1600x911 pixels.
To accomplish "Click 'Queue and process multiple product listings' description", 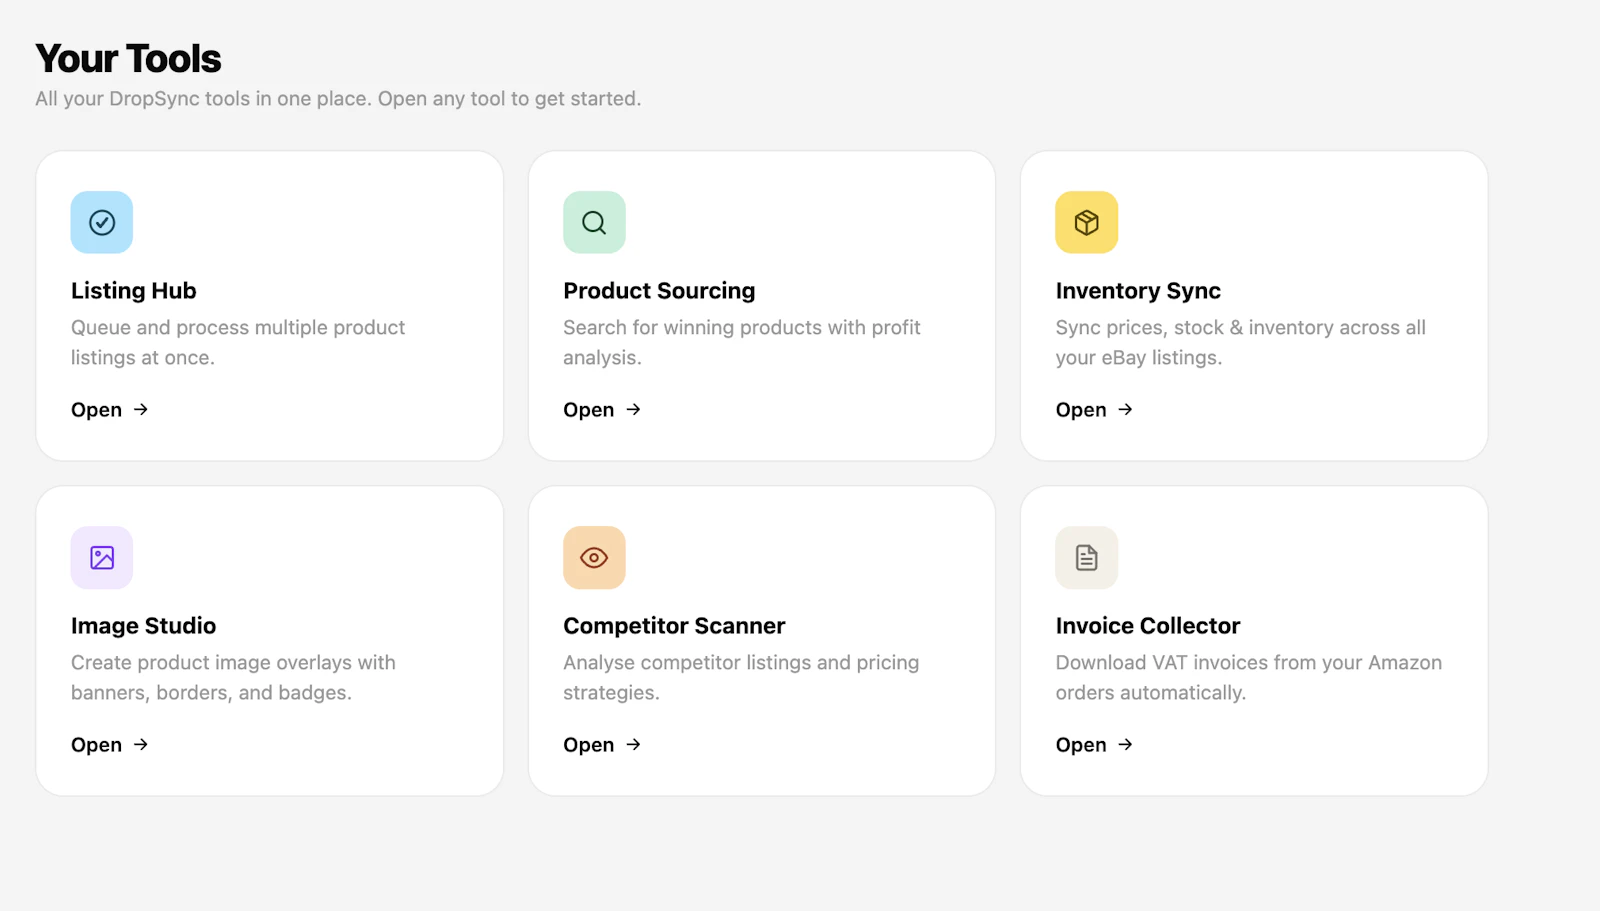I will click(x=238, y=342).
